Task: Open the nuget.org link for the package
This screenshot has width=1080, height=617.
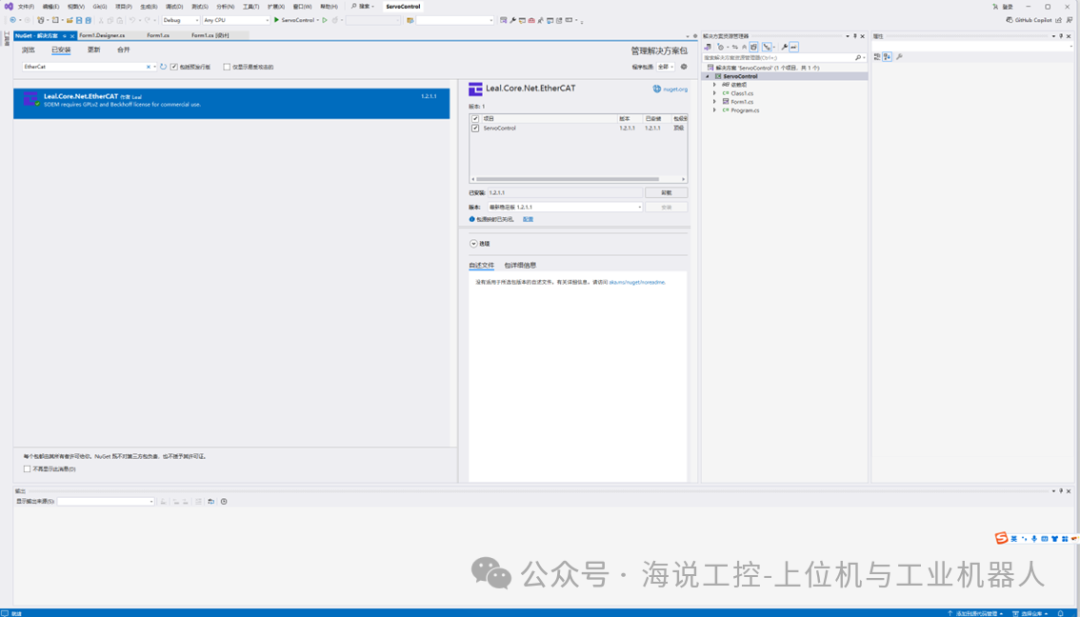Action: coord(673,89)
